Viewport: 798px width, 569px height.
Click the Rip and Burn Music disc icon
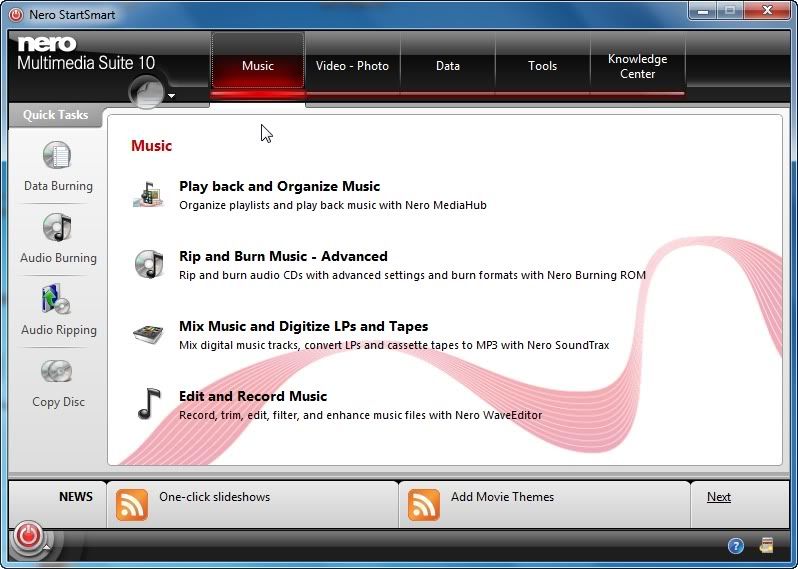[x=148, y=264]
